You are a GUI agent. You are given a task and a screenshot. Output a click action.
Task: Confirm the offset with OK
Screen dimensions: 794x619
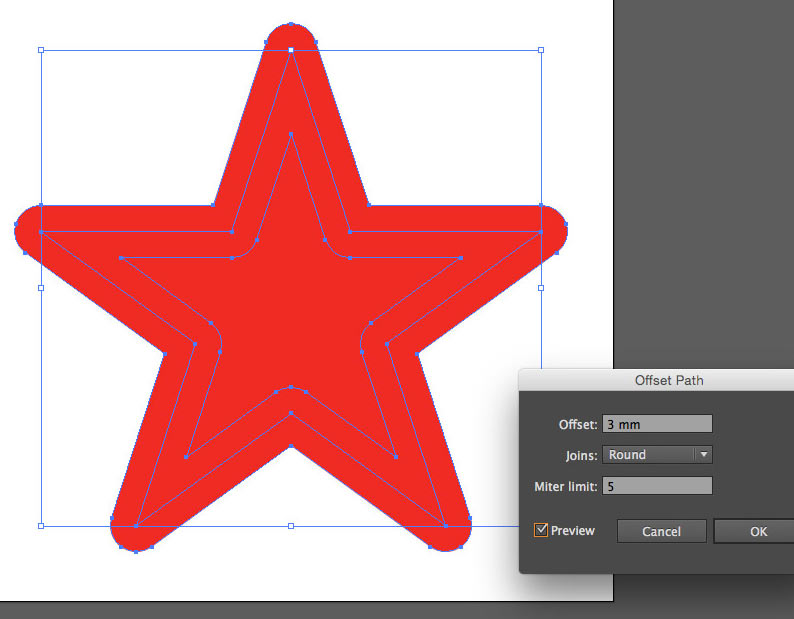pyautogui.click(x=757, y=531)
